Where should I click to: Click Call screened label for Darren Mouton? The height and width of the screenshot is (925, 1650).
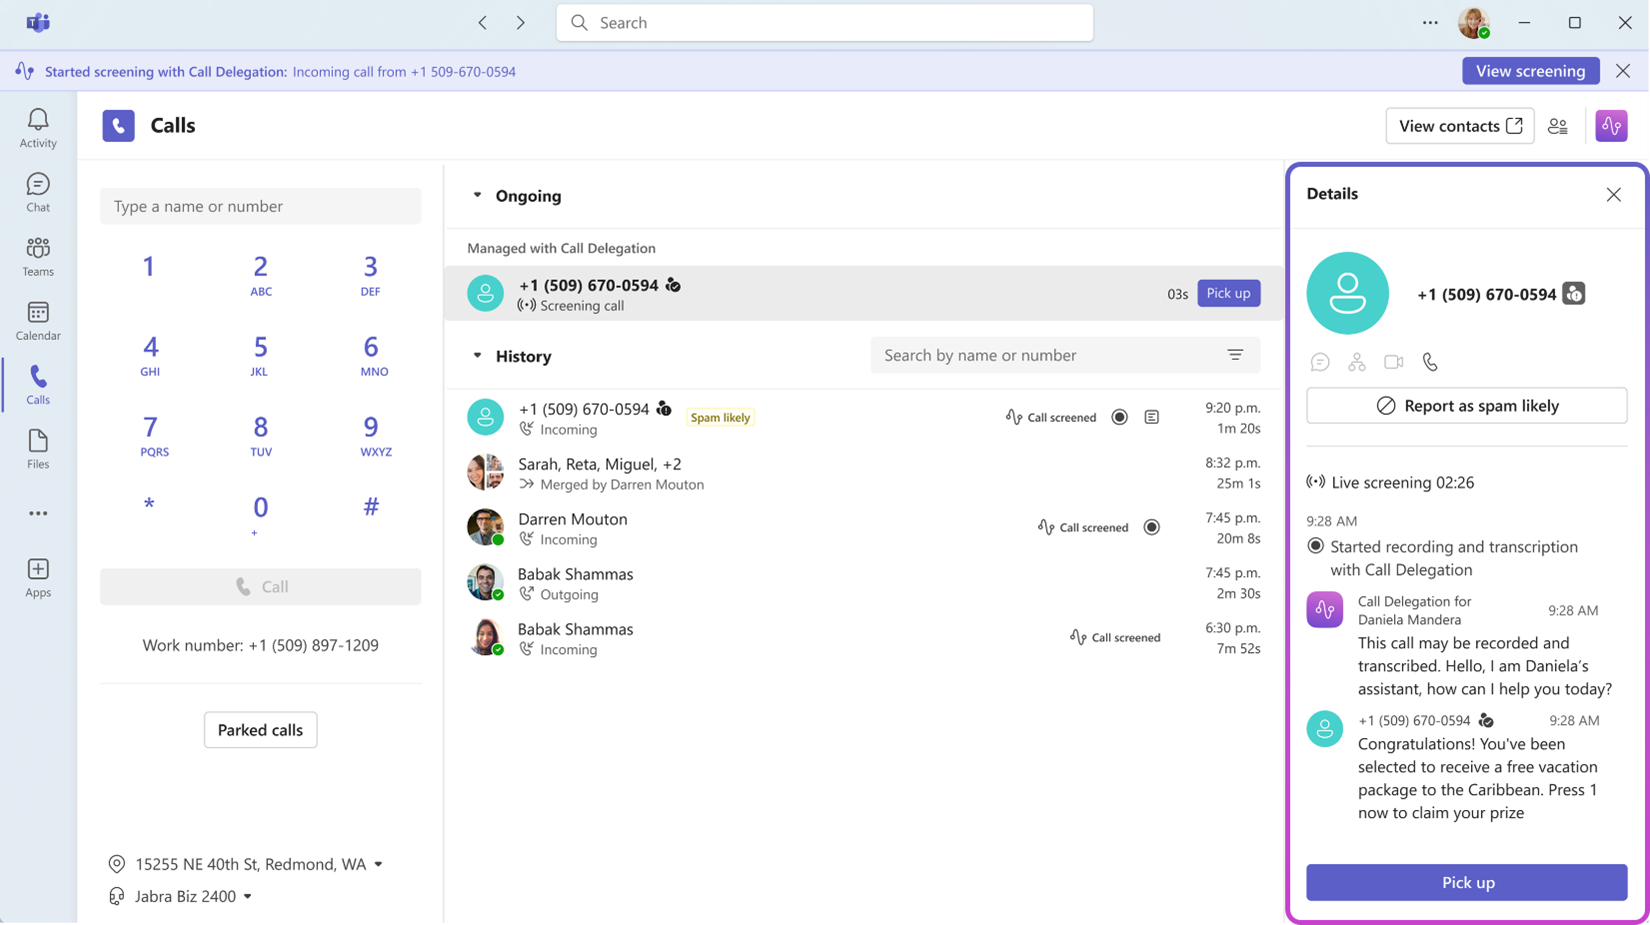[1083, 527]
